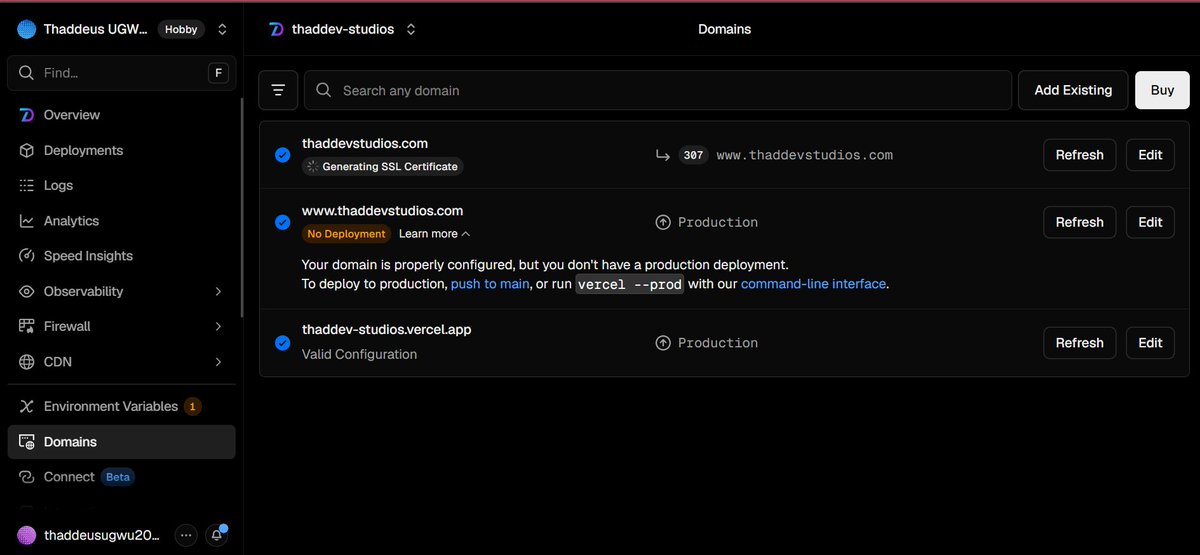This screenshot has width=1200, height=555.
Task: Click the No Deployment warning badge
Action: [347, 234]
